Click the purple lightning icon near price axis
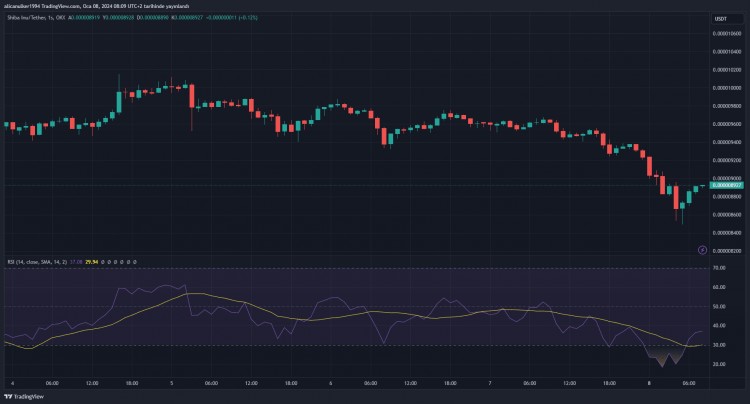This screenshot has height=404, width=750. [702, 249]
